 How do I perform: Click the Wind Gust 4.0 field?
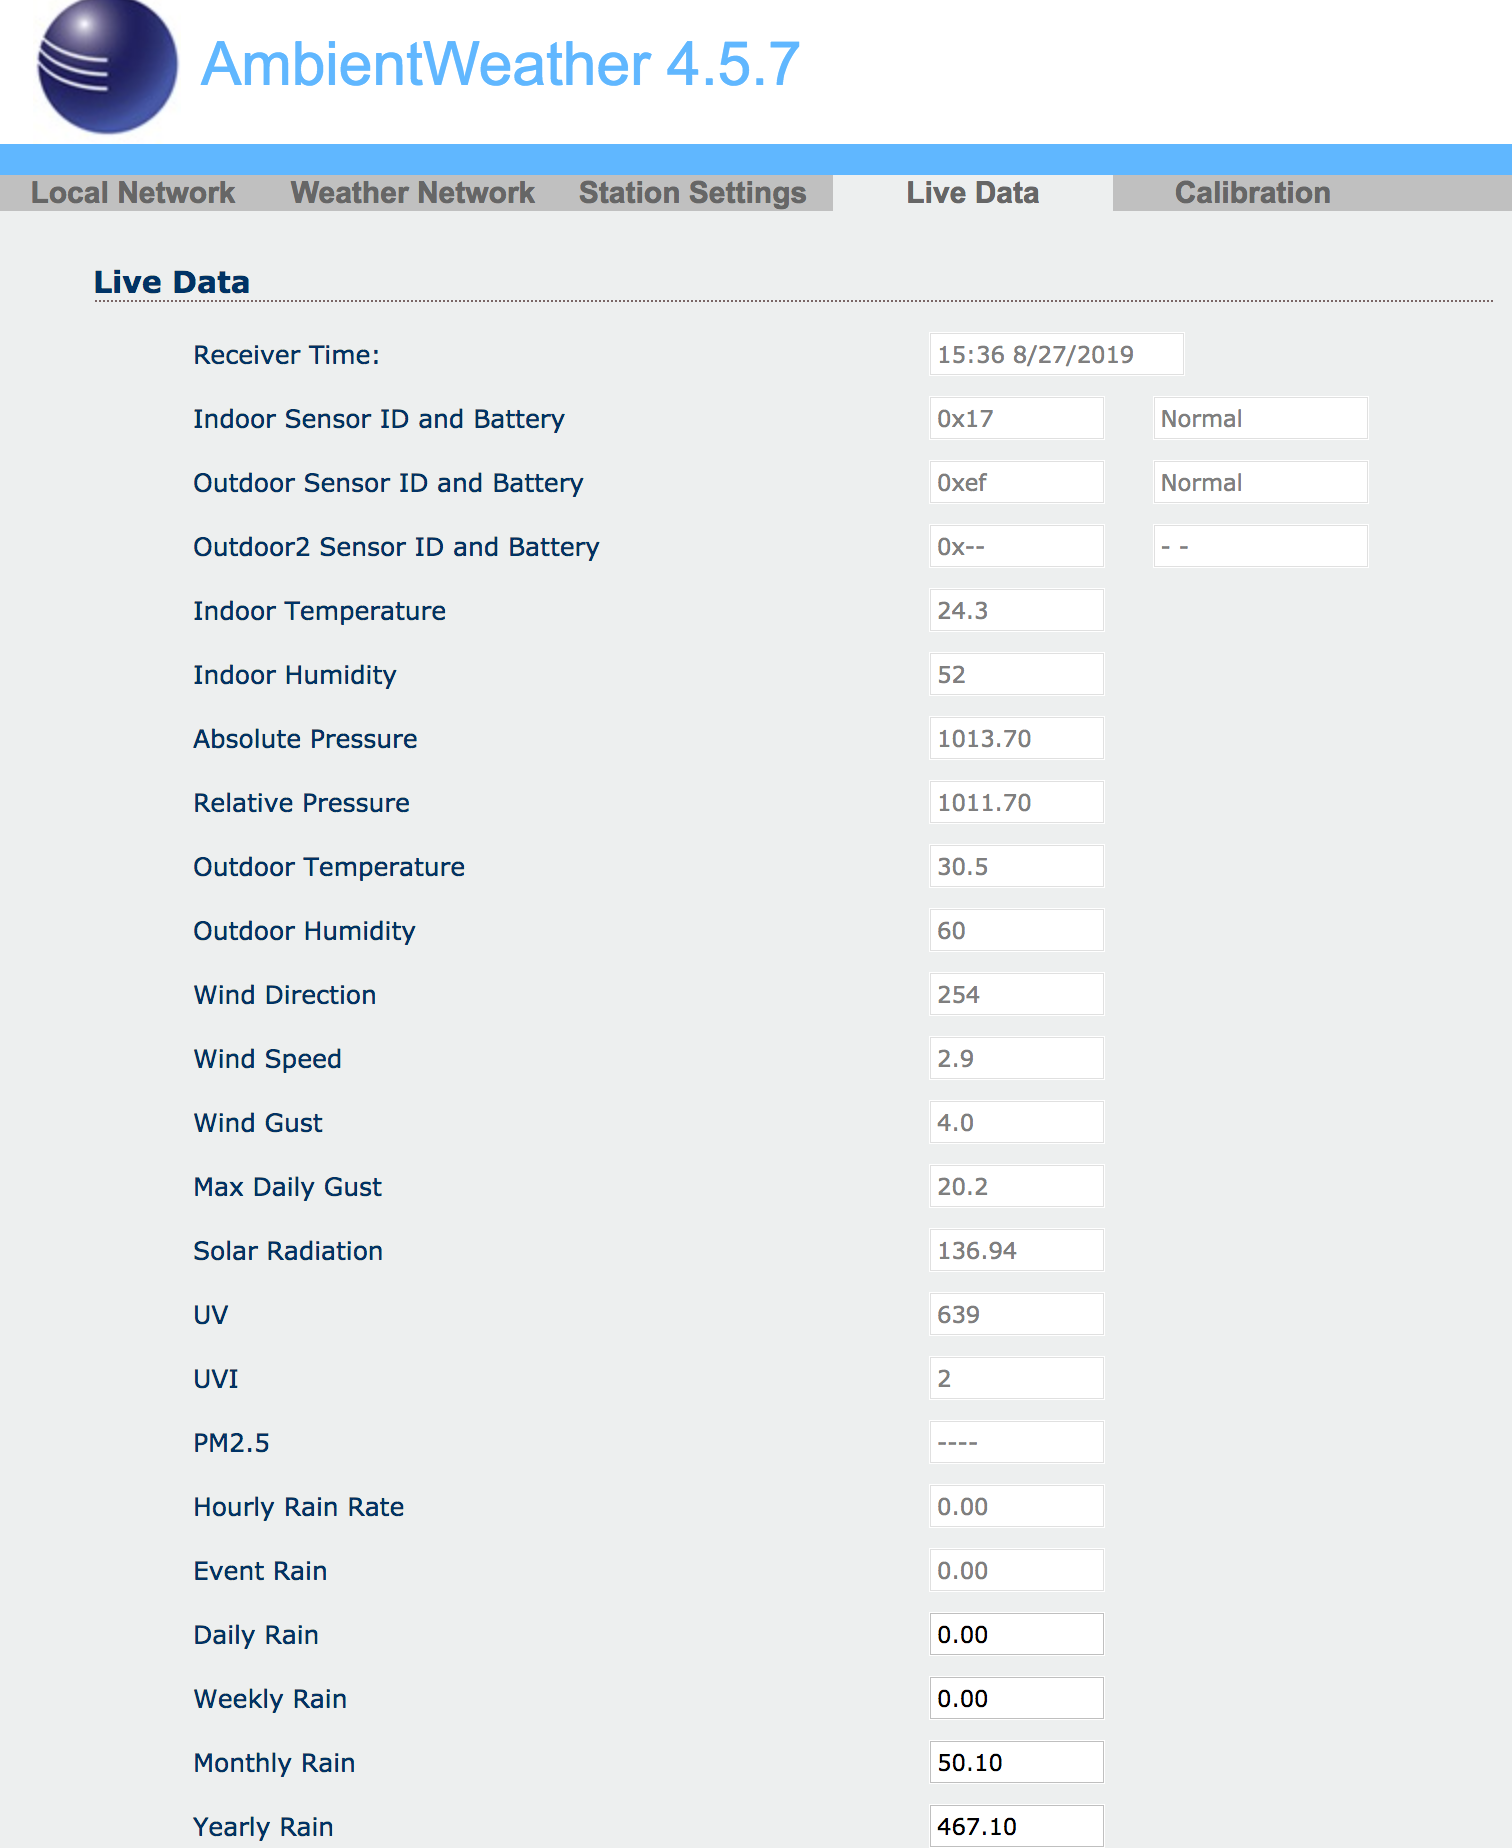pyautogui.click(x=1016, y=1122)
